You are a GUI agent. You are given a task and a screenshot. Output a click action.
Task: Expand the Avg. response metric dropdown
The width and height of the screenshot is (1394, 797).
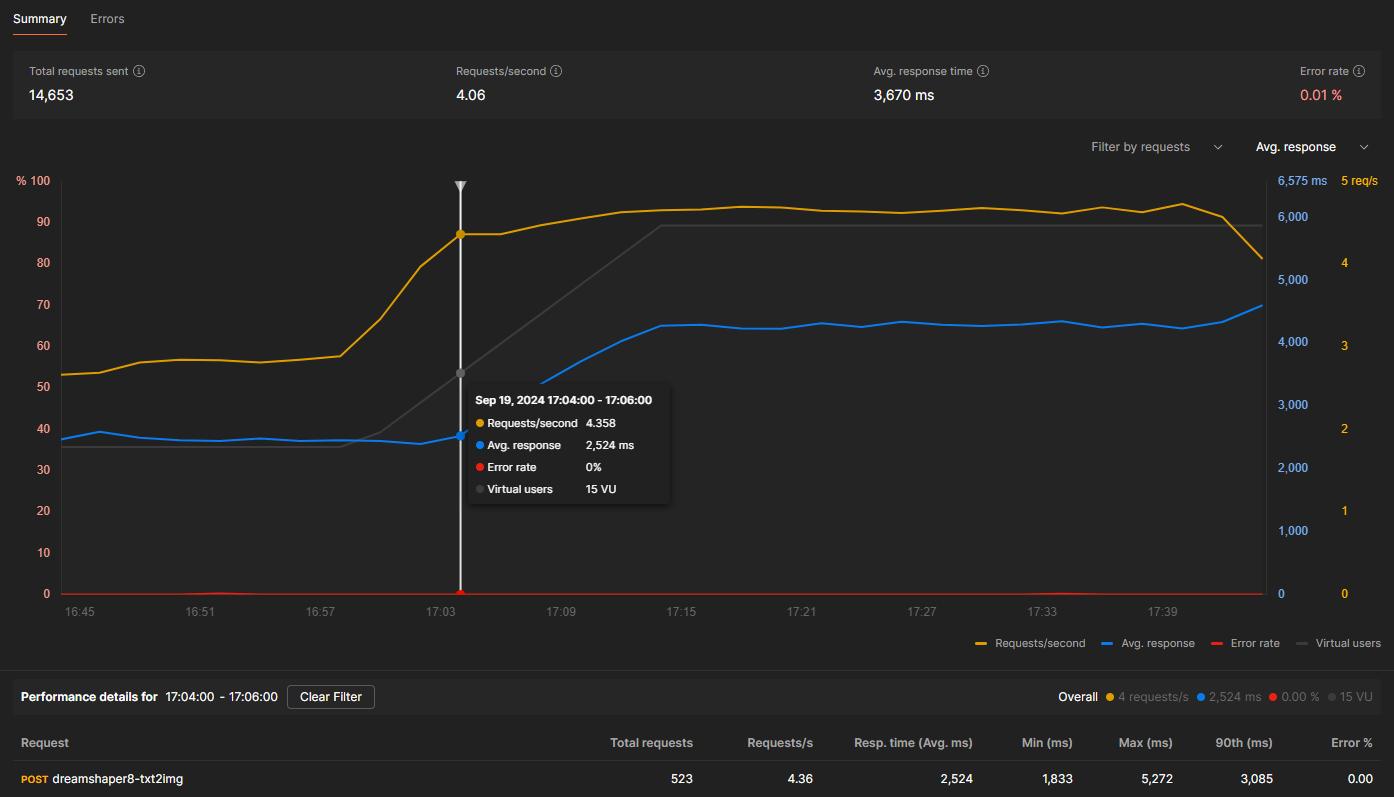tap(1312, 147)
